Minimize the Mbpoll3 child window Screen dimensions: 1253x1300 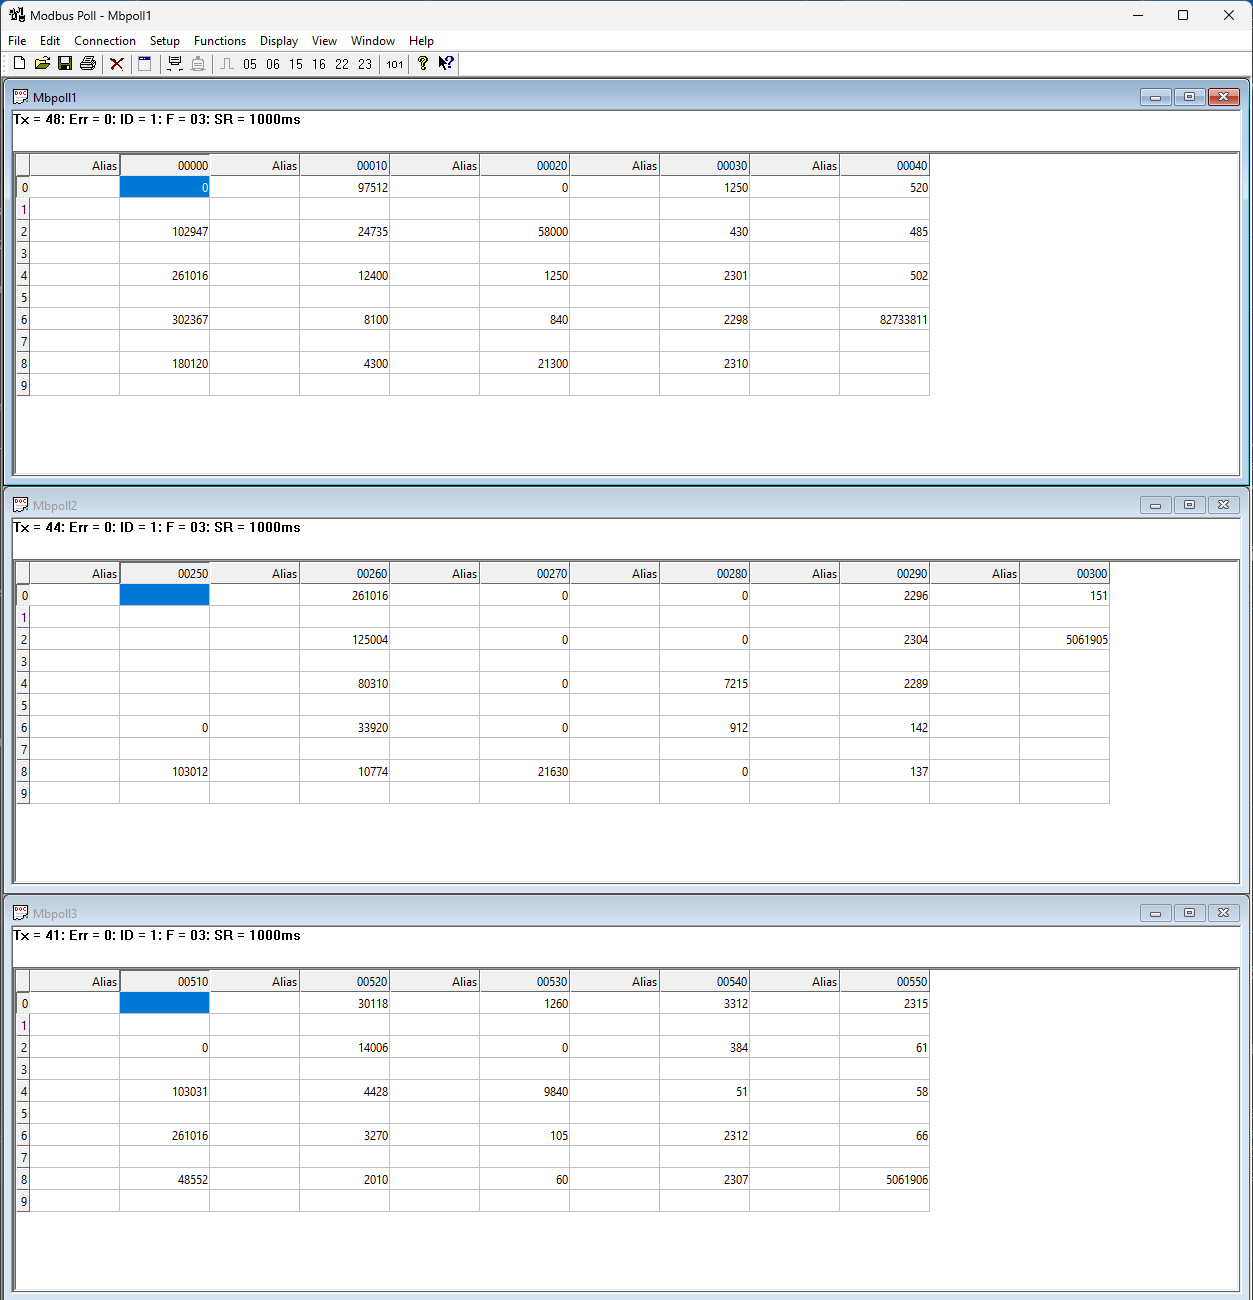1156,913
